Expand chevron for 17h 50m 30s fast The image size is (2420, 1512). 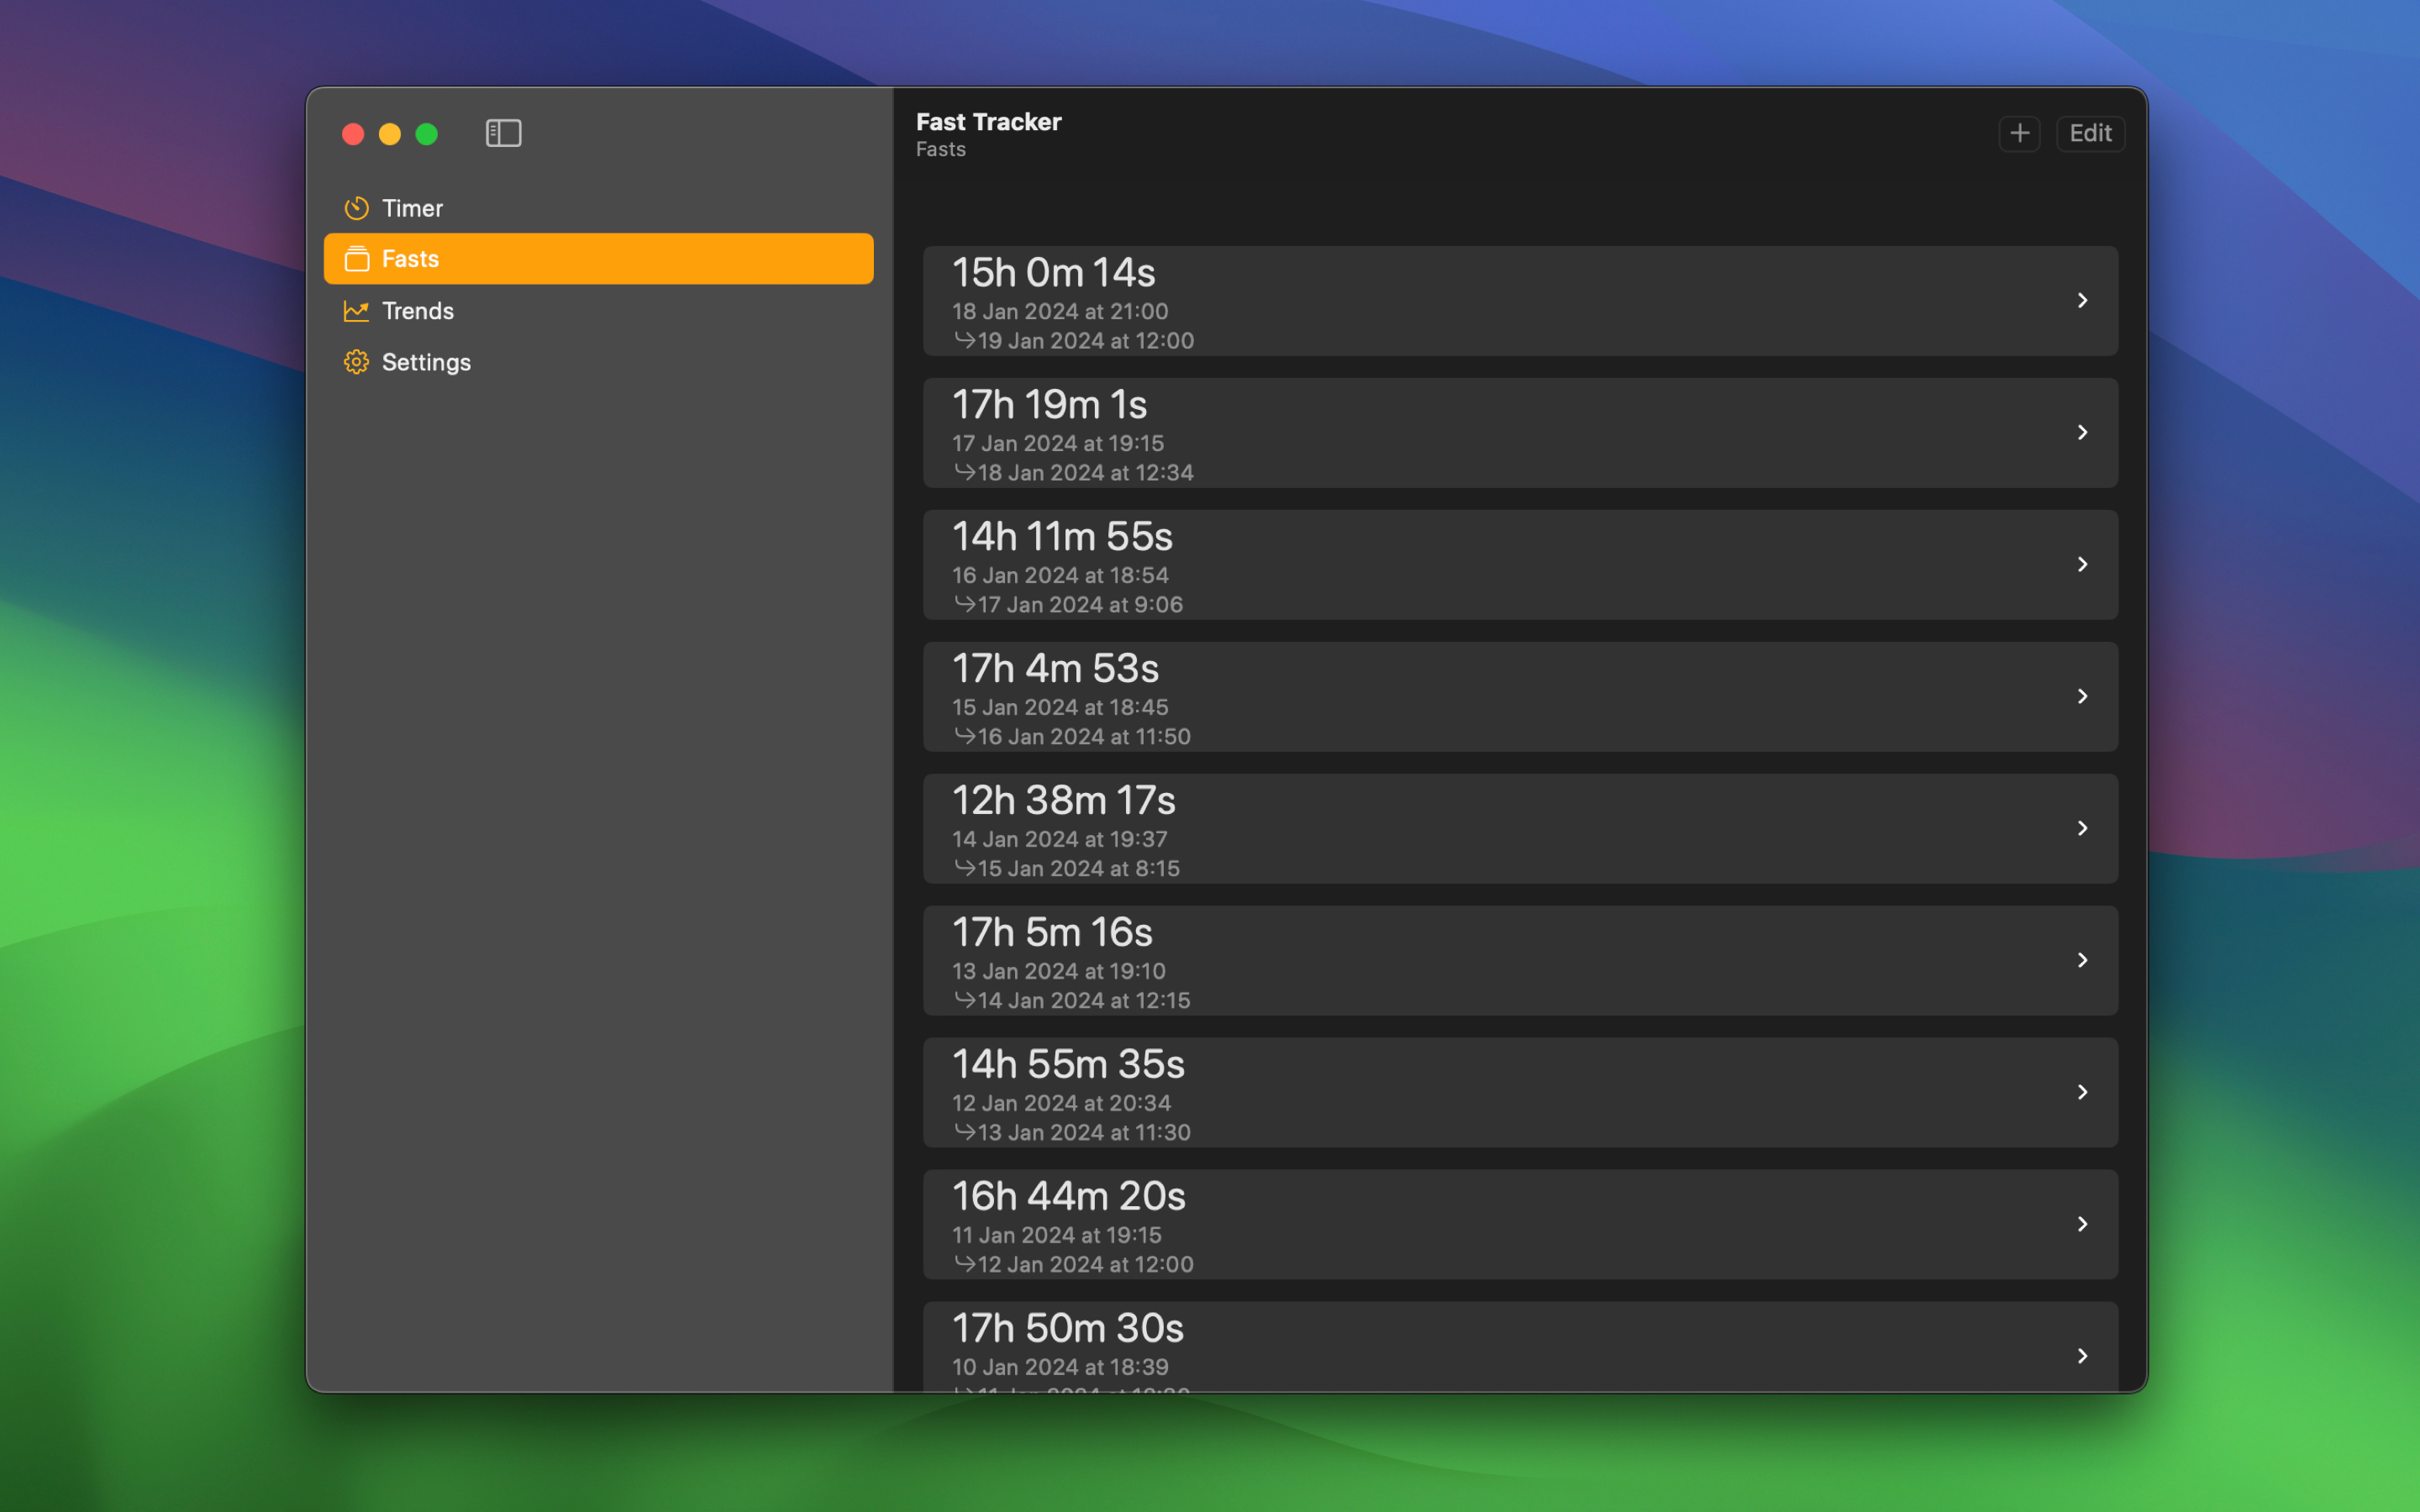pos(2082,1356)
